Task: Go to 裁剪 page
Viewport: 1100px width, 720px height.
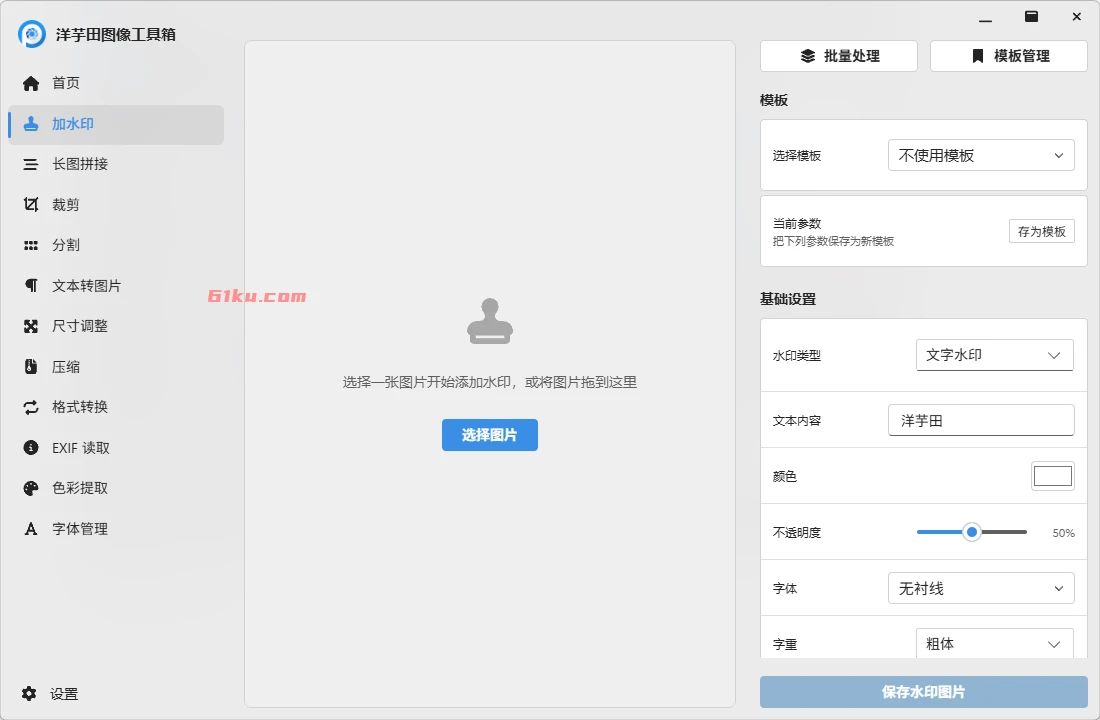Action: 116,205
